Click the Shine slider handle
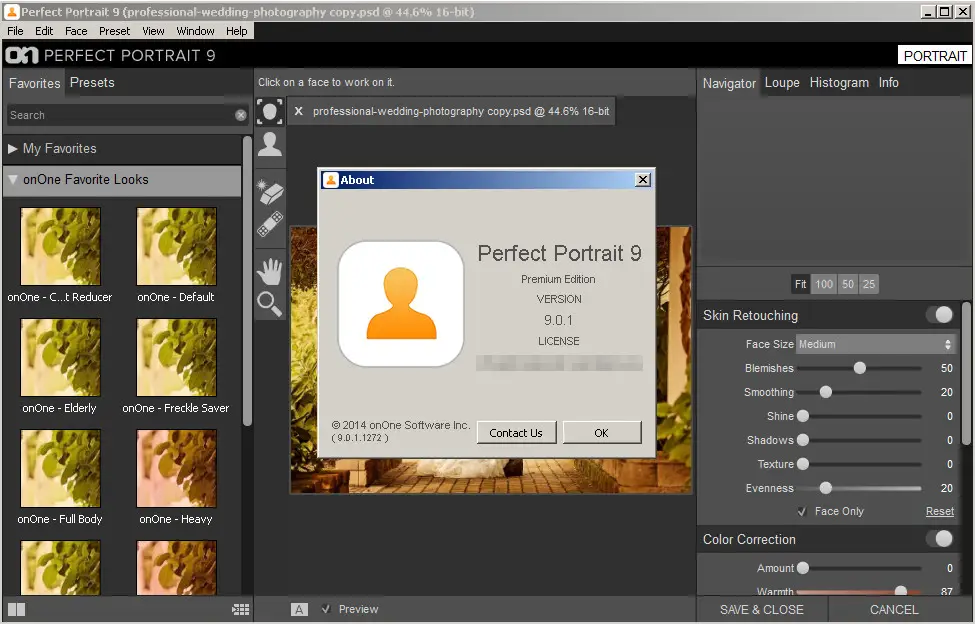This screenshot has height=624, width=975. pos(803,416)
